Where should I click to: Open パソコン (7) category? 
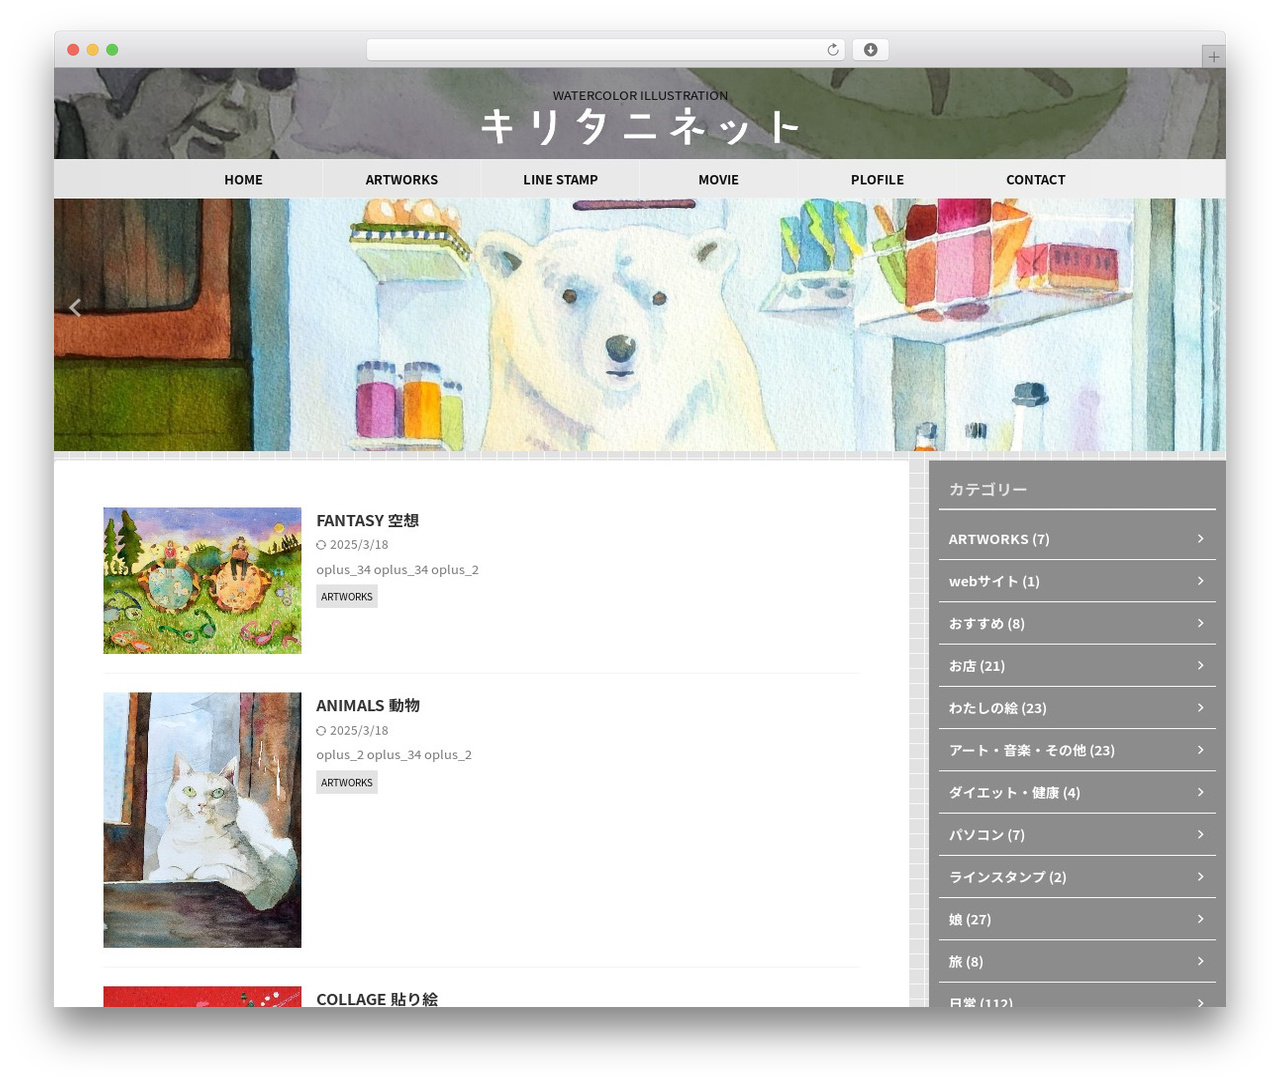1077,834
